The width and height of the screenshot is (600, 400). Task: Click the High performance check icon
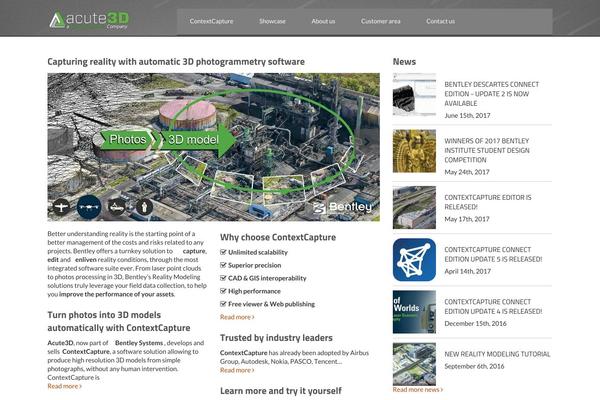point(223,291)
